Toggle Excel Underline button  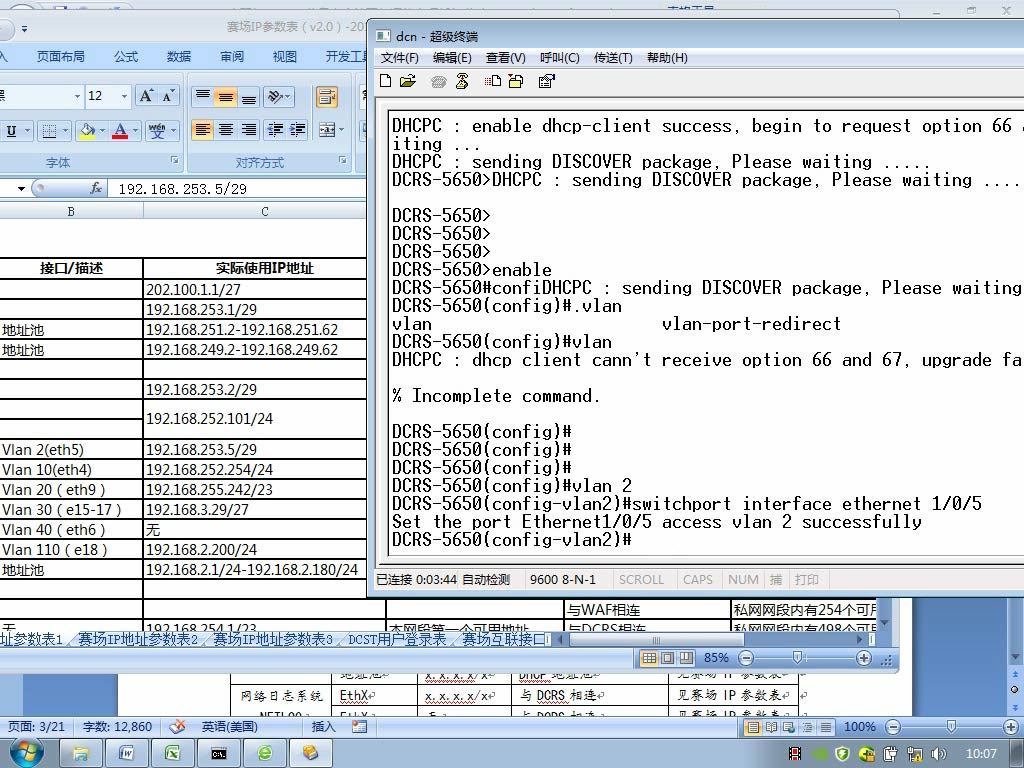(11, 131)
